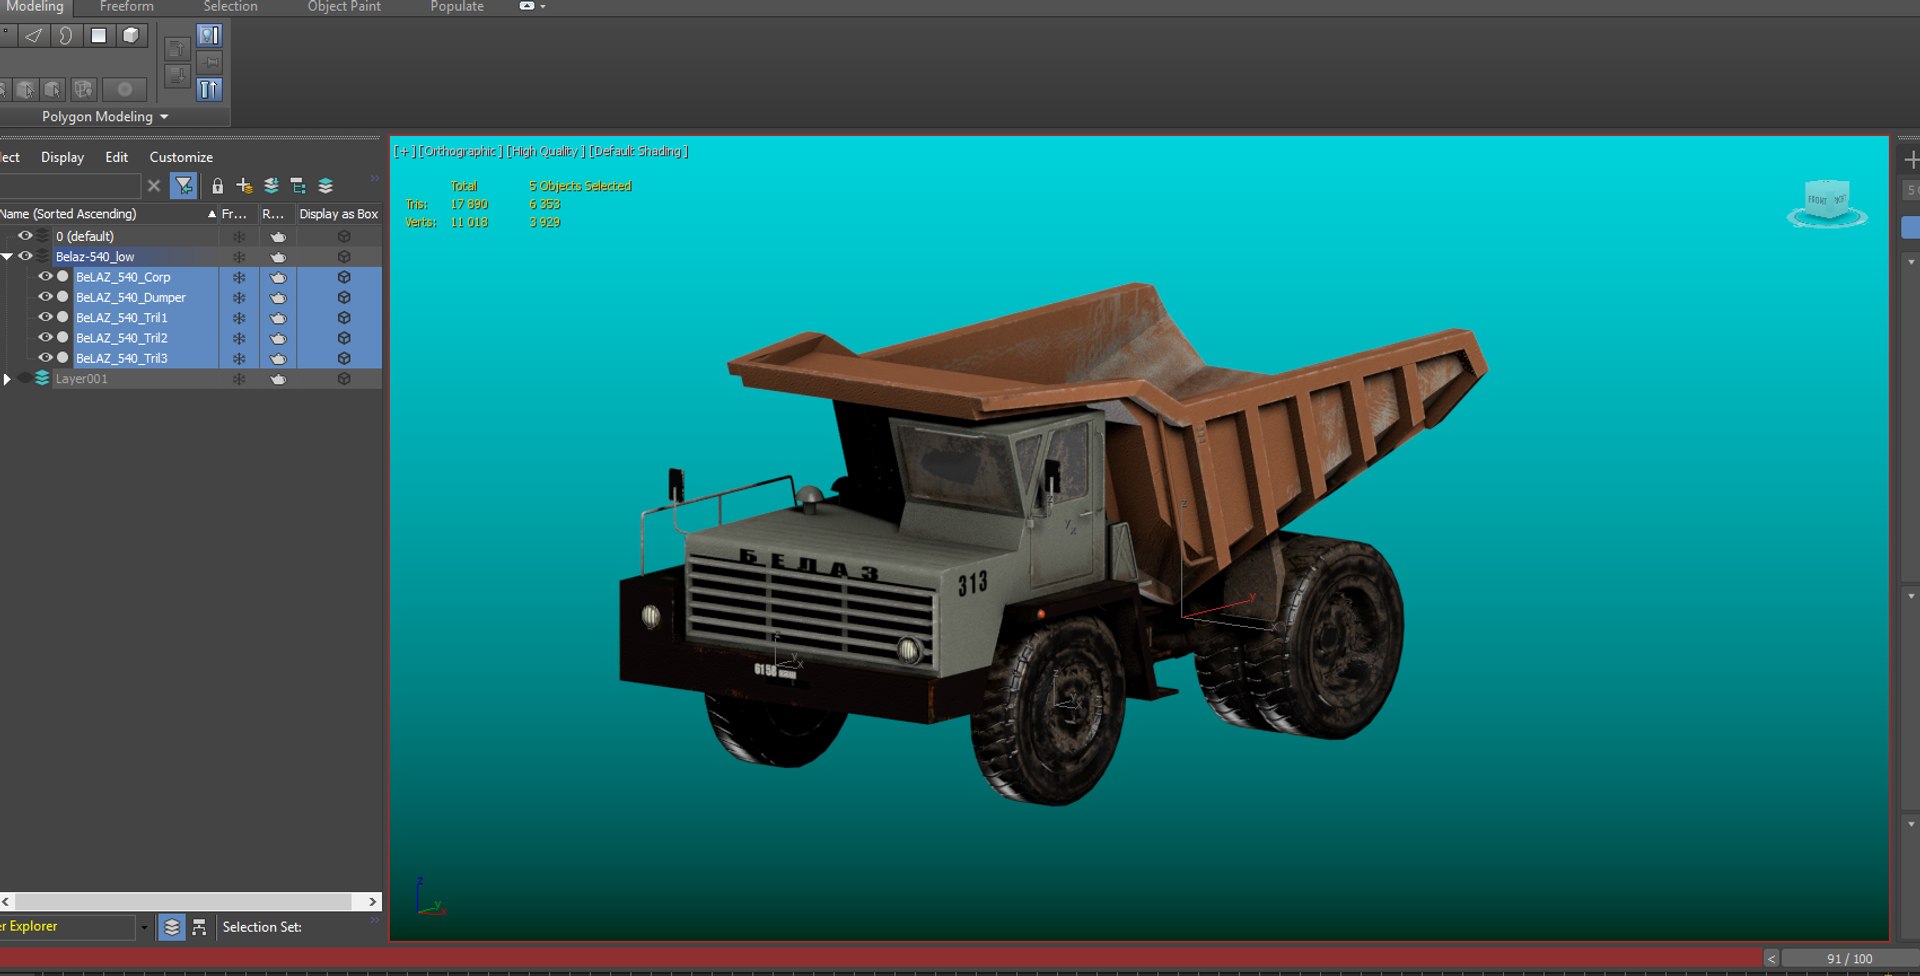Collapse the Belaz-540_low layer tree
The width and height of the screenshot is (1920, 976).
pos(7,257)
